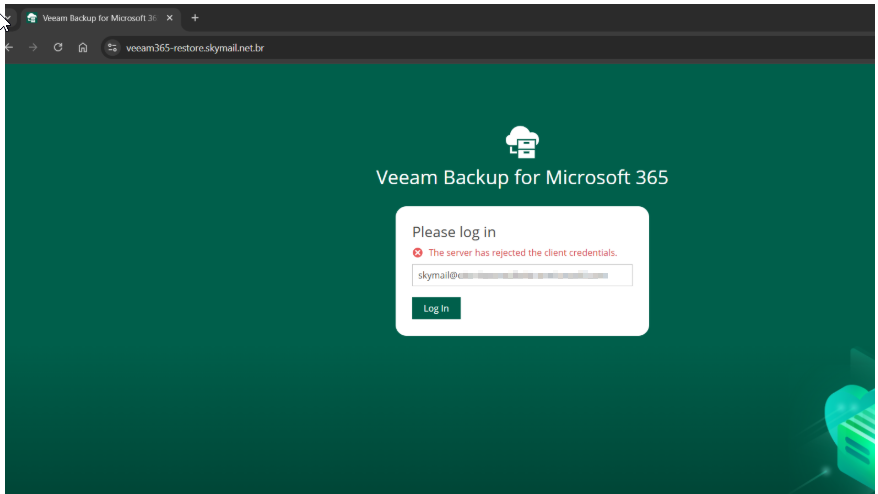Reload the Veeam login page
Viewport: 878px width, 494px height.
point(58,47)
